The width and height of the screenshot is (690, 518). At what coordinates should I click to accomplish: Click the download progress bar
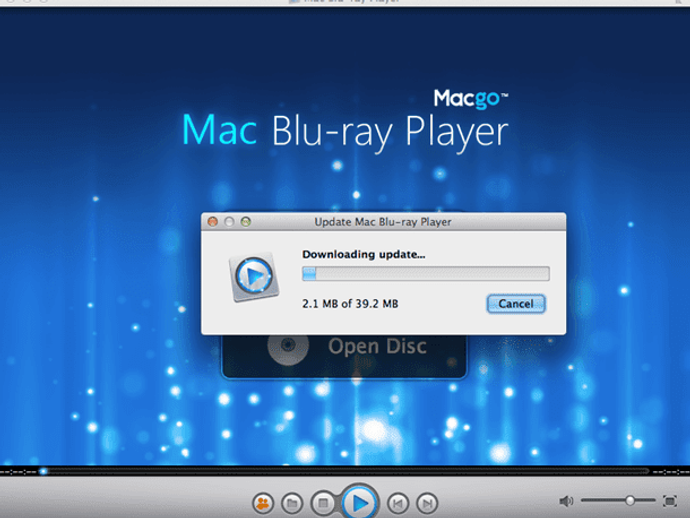click(426, 273)
